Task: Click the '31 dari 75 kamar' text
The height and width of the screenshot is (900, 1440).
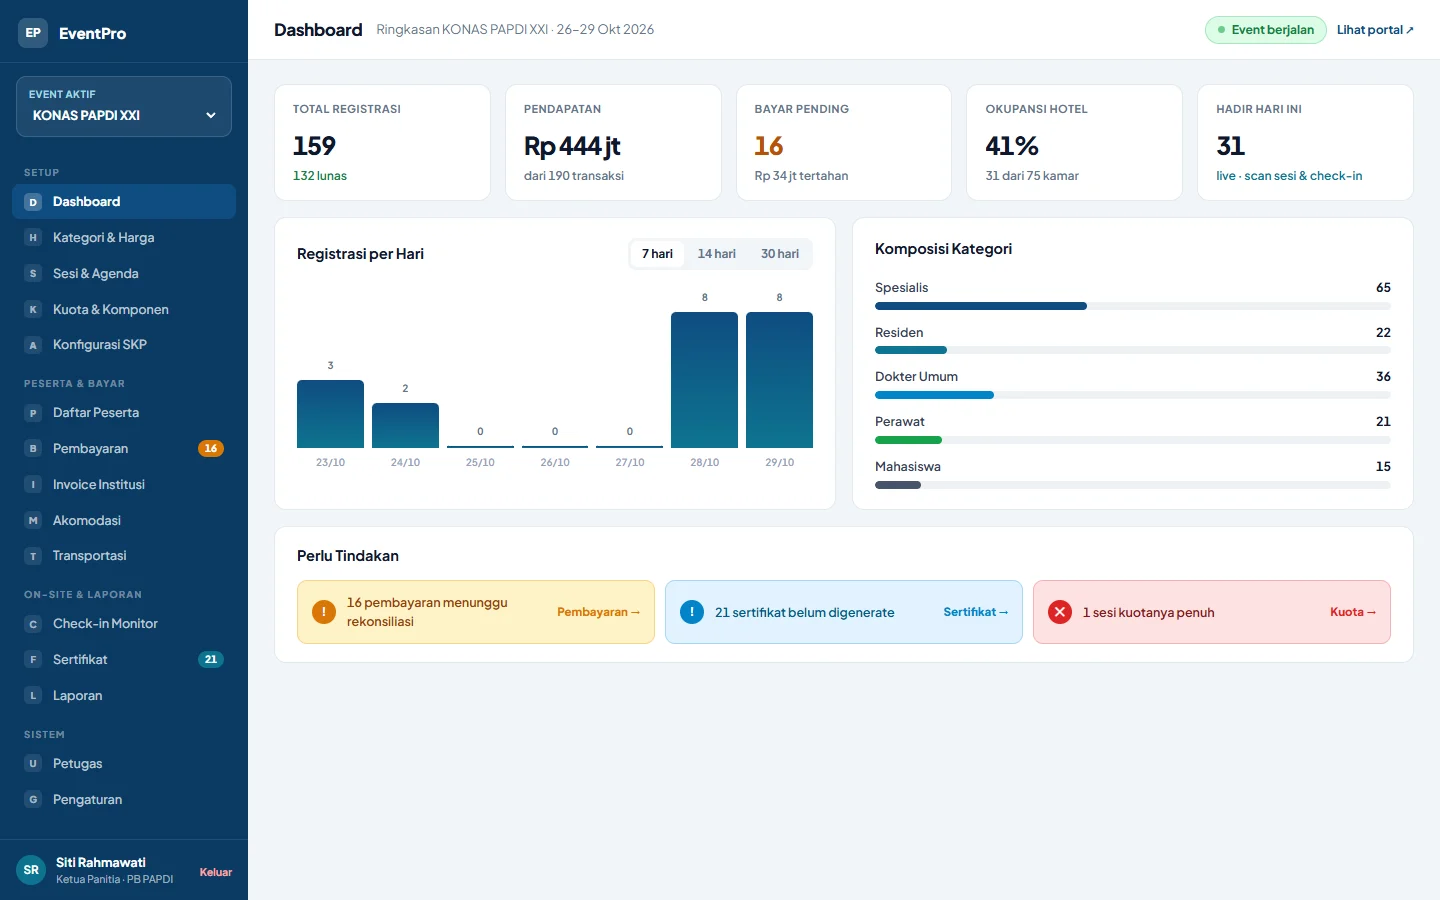Action: pos(1032,176)
